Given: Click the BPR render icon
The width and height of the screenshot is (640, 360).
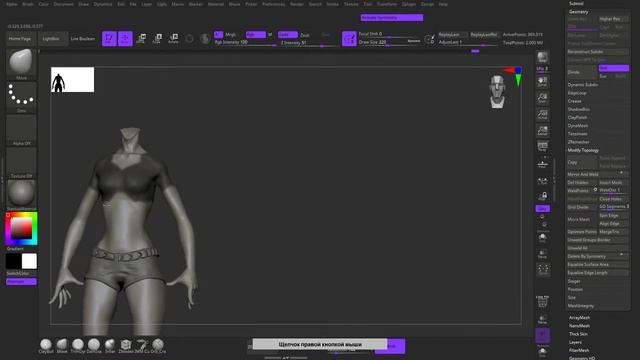Looking at the screenshot, I should pos(542,57).
